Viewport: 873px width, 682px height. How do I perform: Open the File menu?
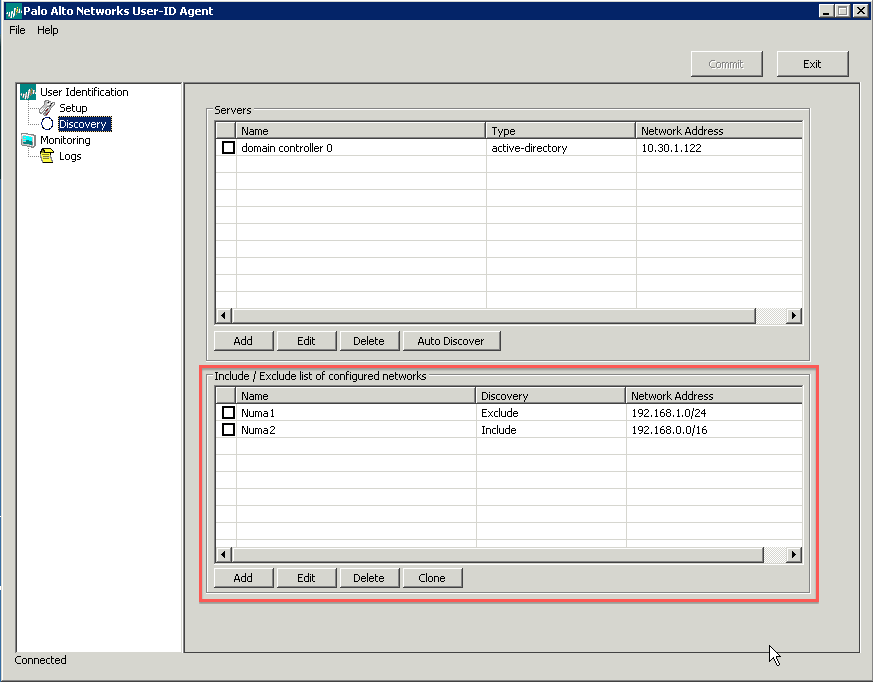[16, 30]
